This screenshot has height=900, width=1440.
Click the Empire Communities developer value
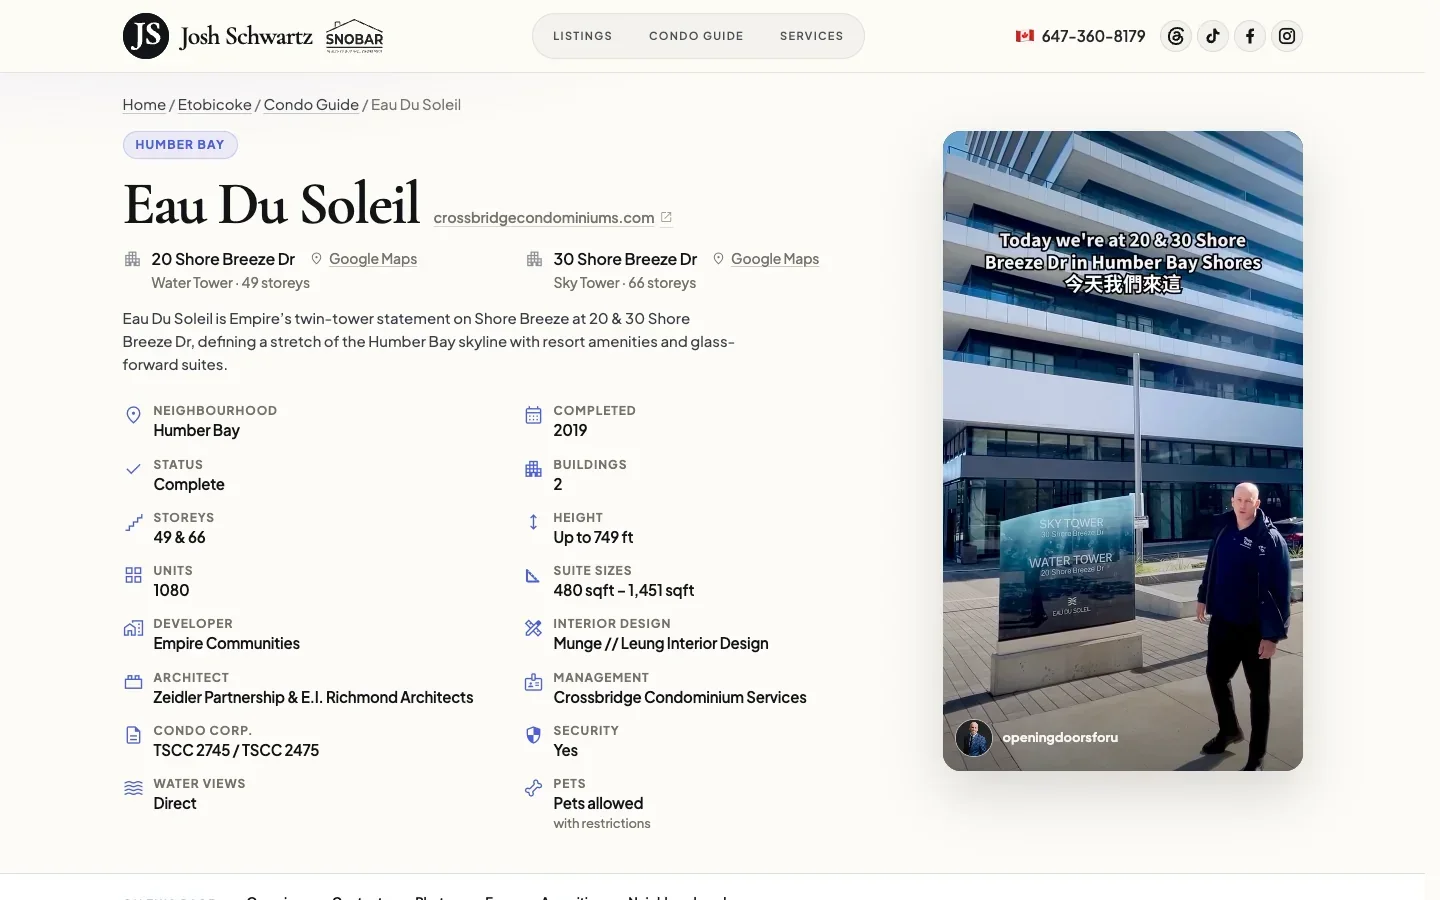tap(227, 644)
